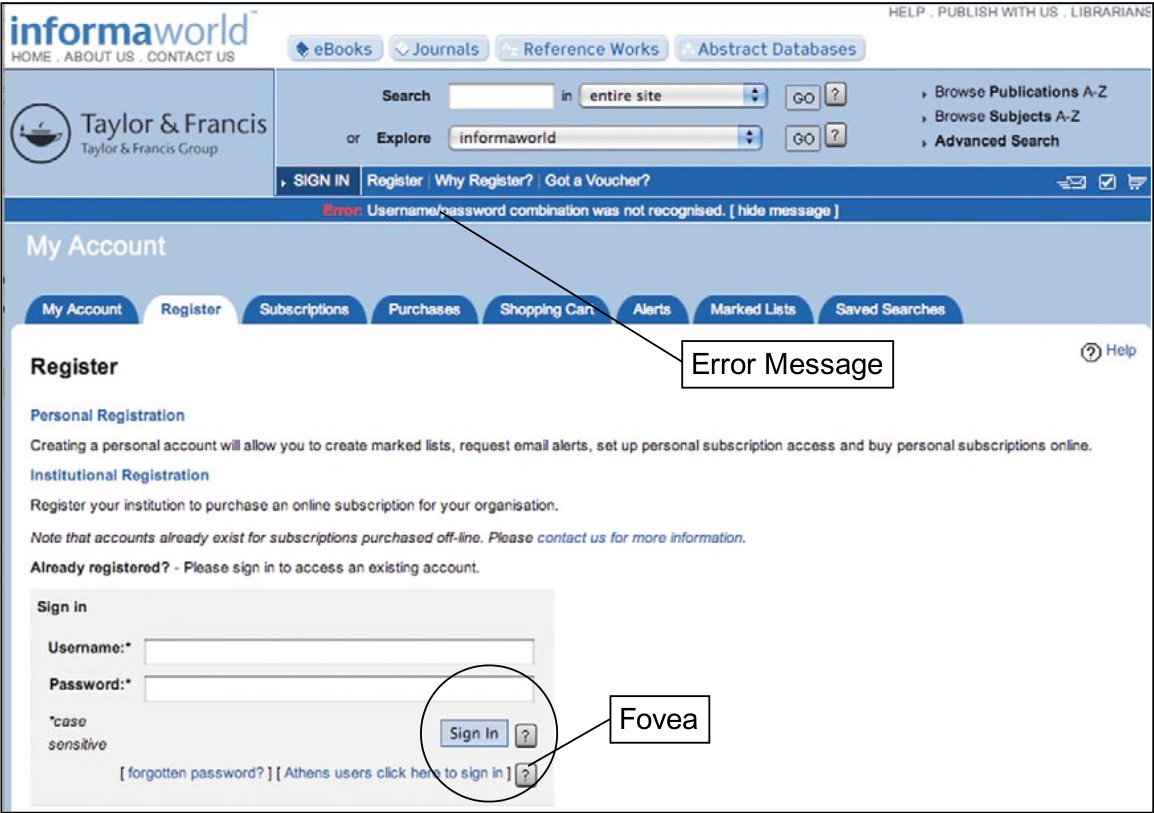Click the Taylor & Francis lamp logo
This screenshot has height=813, width=1154.
tap(40, 133)
